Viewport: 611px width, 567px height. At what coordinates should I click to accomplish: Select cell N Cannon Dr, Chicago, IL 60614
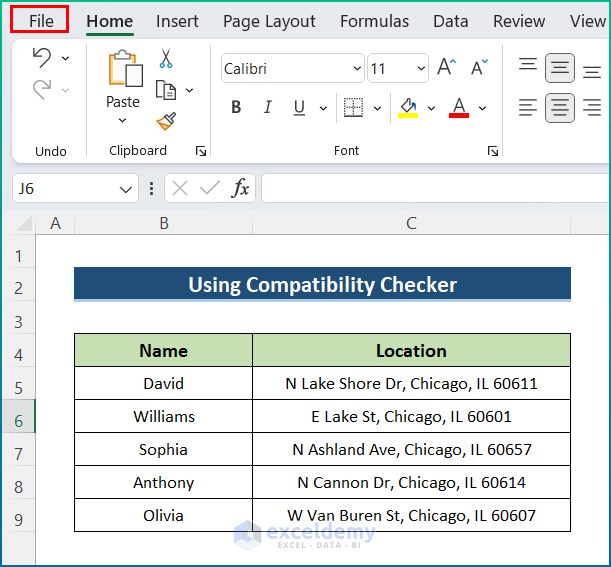coord(411,482)
